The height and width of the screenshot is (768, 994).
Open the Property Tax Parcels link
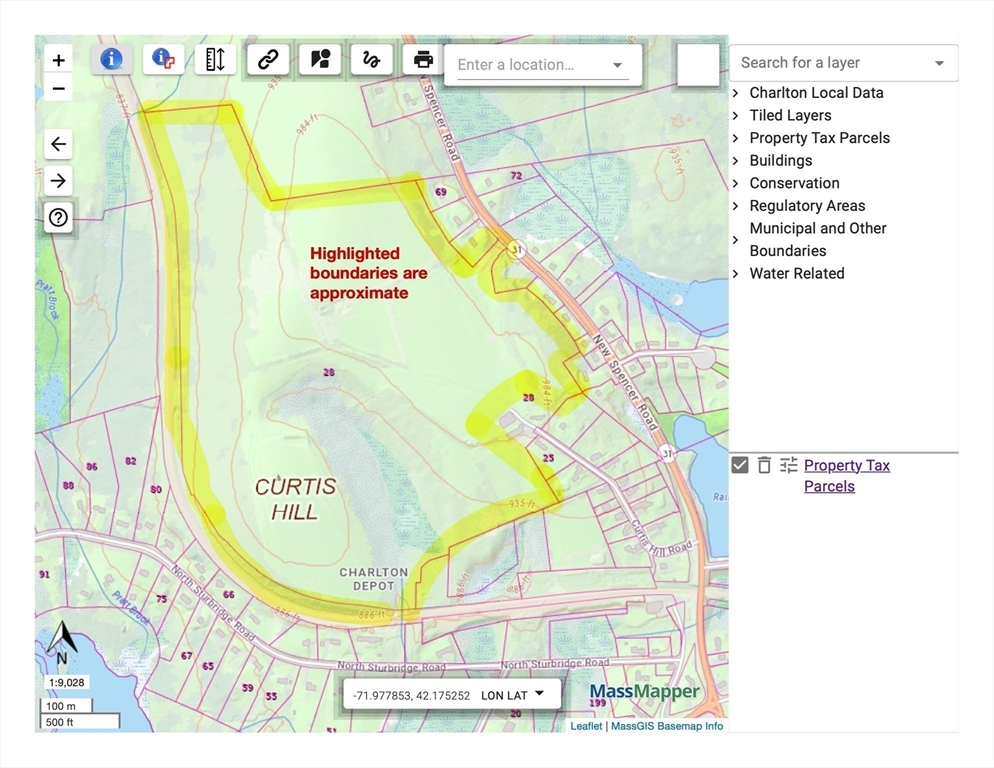[x=846, y=465]
